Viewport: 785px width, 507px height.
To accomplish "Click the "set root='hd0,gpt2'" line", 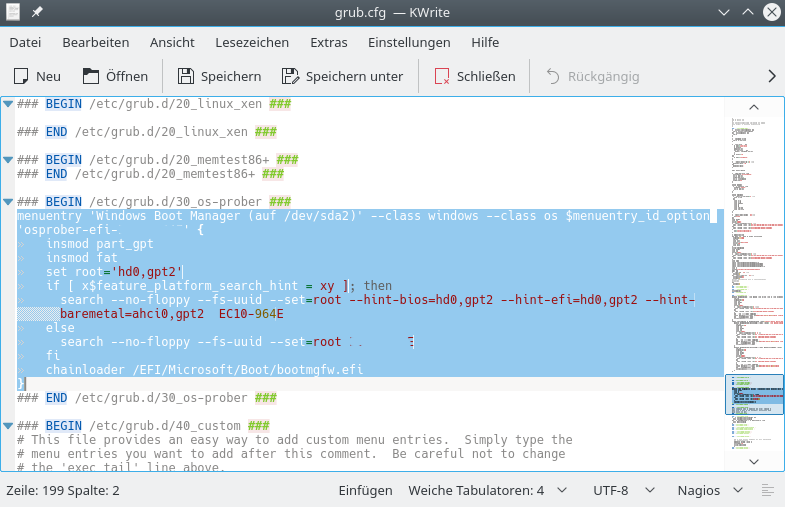I will pos(114,272).
